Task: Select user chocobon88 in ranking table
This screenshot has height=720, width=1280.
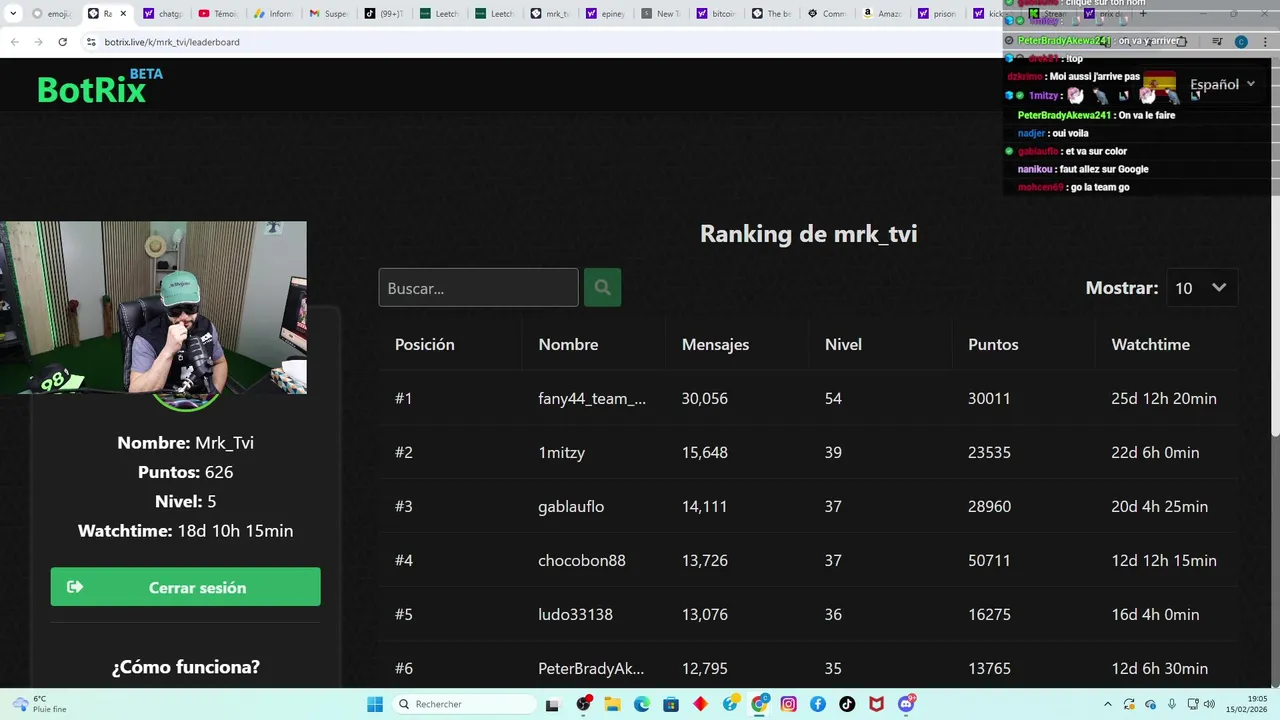Action: tap(582, 560)
